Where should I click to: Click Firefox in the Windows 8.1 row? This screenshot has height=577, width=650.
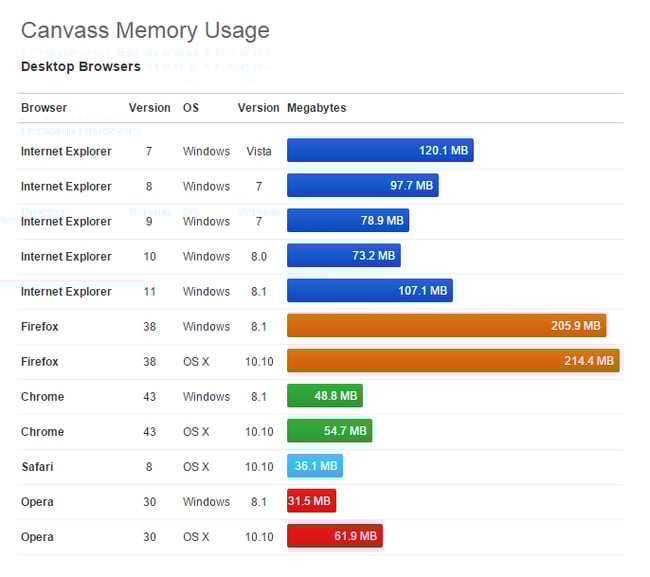pos(40,327)
